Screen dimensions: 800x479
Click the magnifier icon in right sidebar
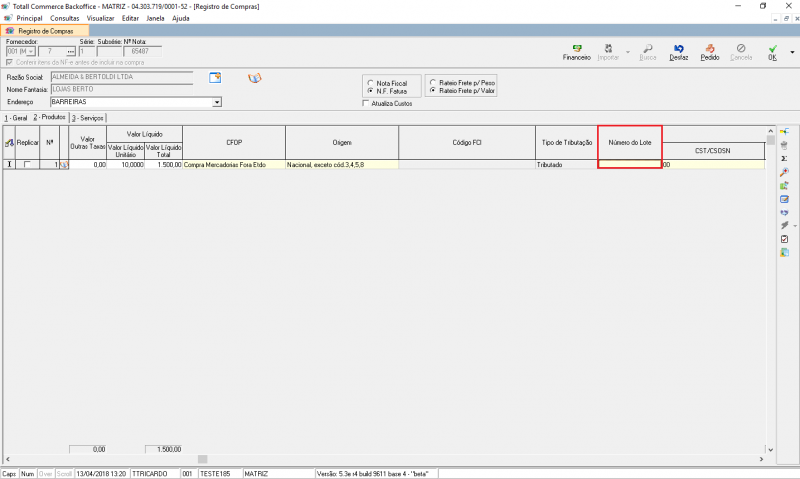pyautogui.click(x=784, y=172)
